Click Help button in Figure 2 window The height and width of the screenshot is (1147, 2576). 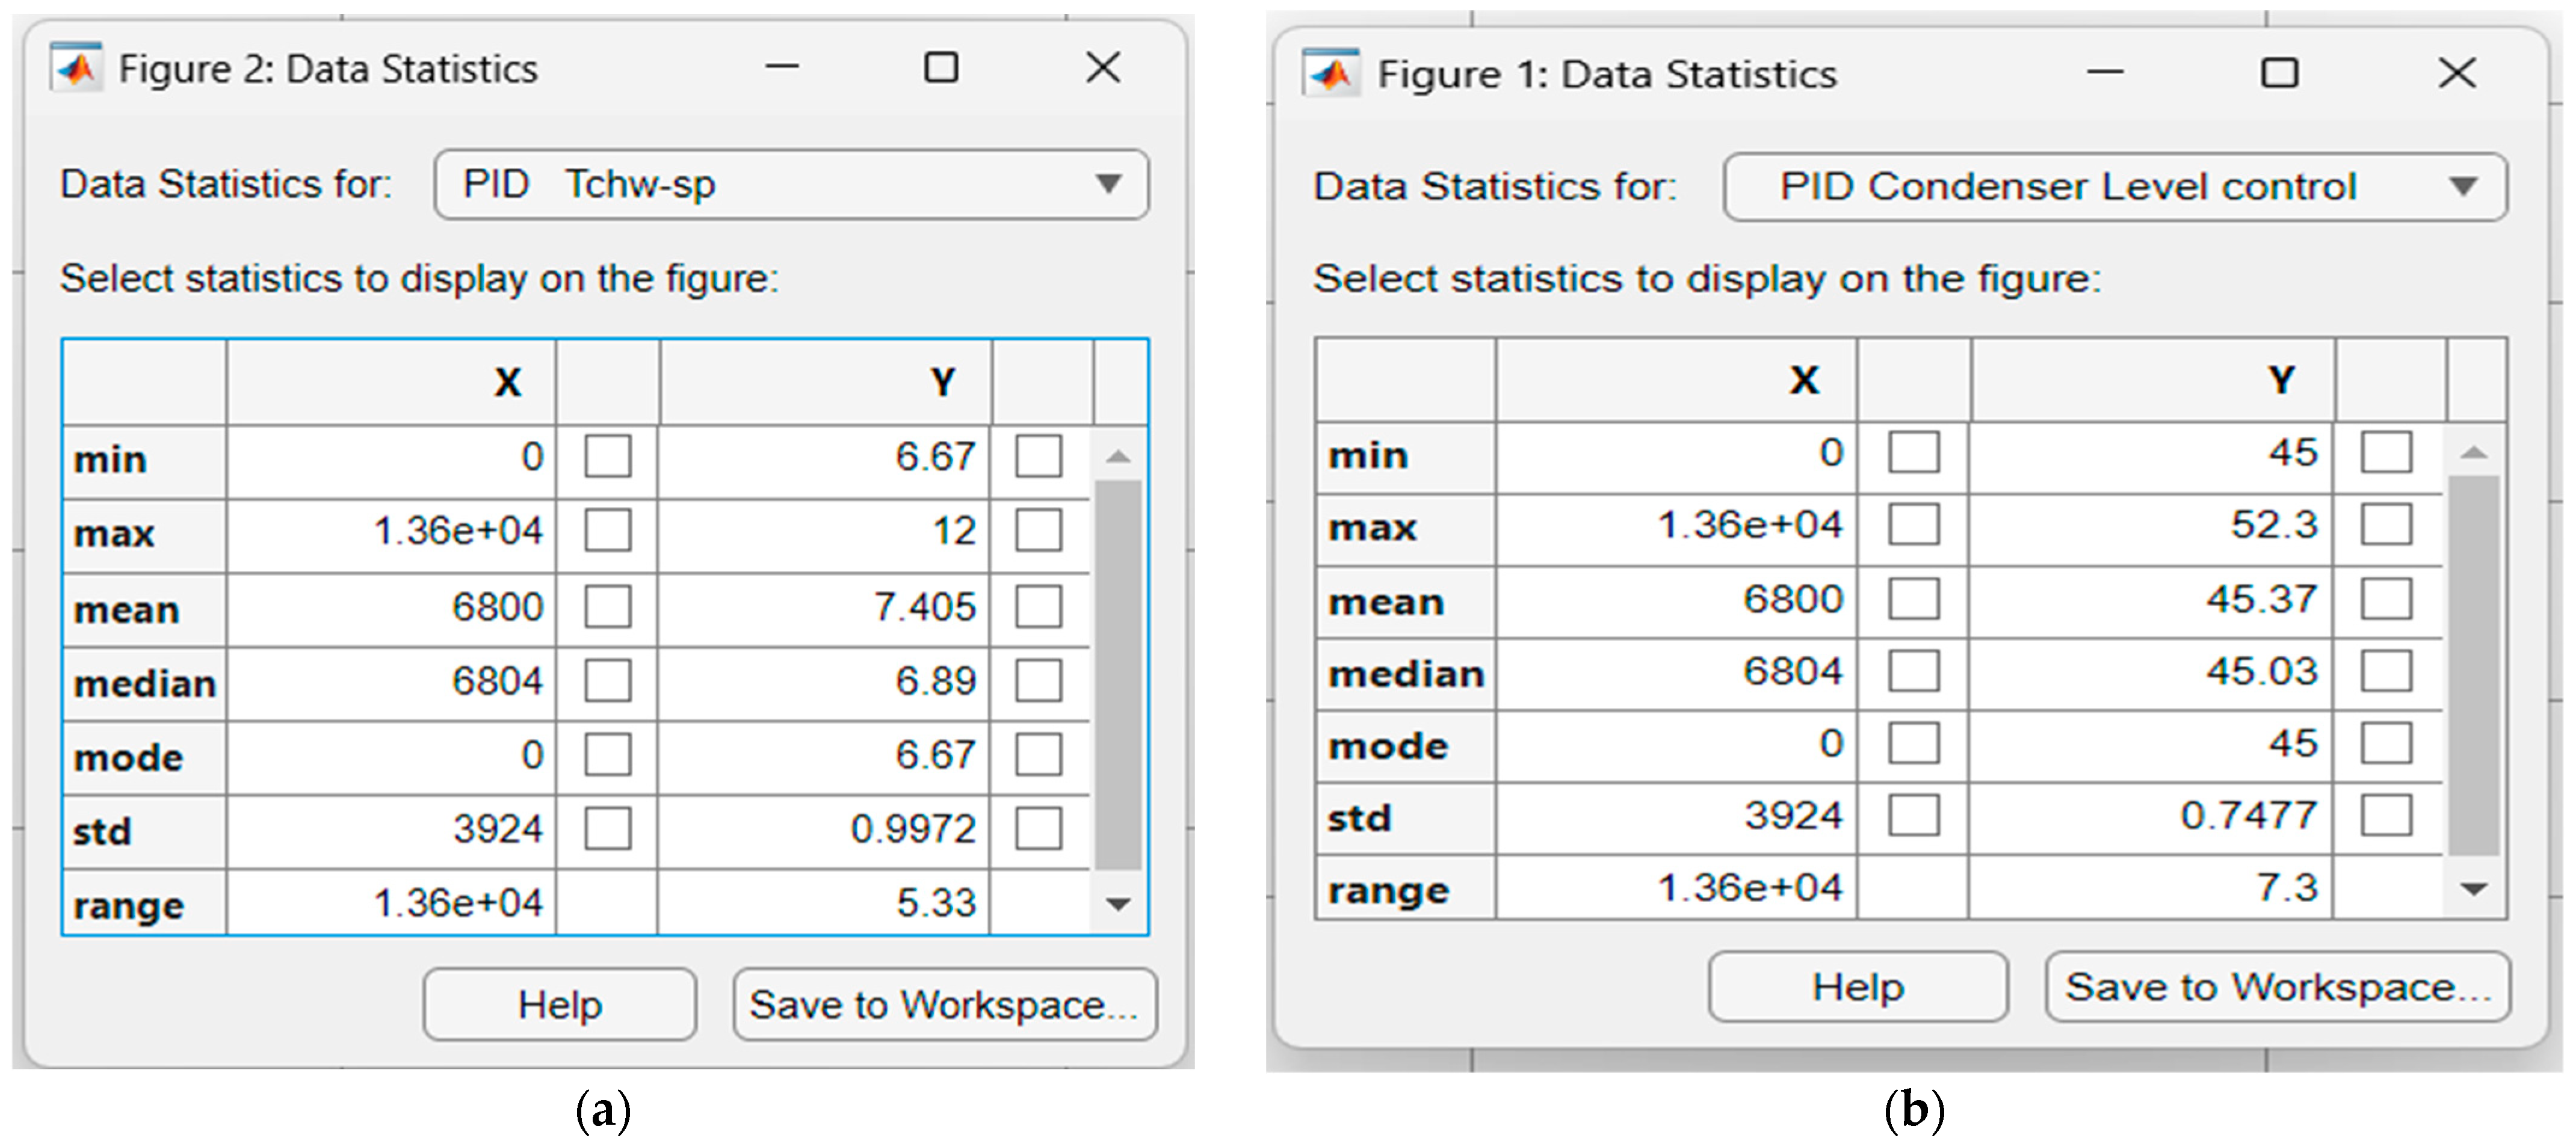coord(559,1004)
